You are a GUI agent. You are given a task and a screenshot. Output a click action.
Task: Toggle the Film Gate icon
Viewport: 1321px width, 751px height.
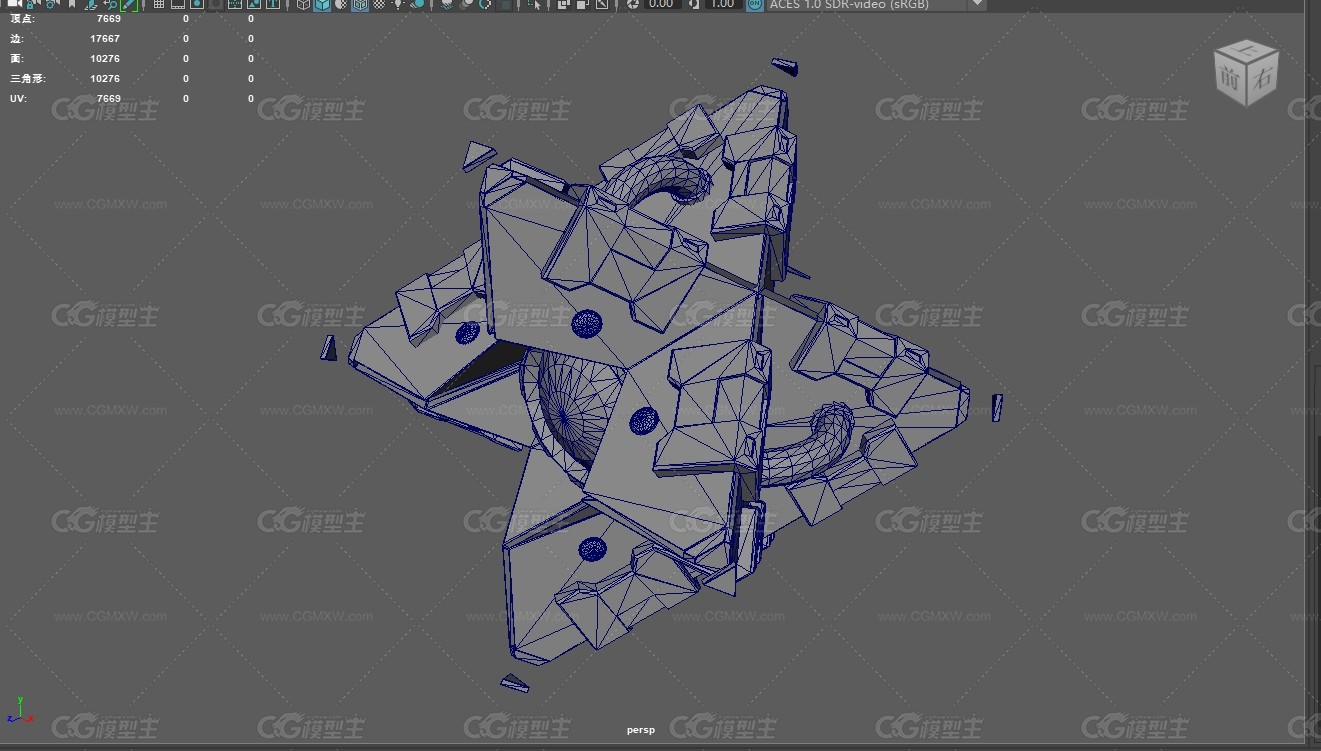(177, 4)
